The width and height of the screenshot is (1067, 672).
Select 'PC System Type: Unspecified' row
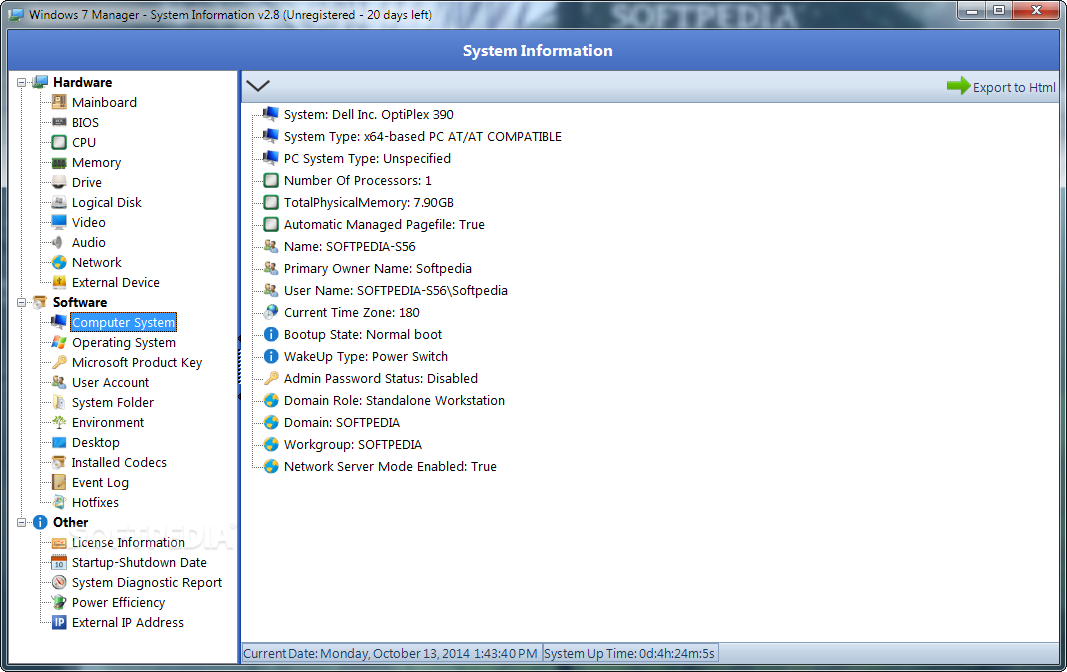[x=367, y=158]
